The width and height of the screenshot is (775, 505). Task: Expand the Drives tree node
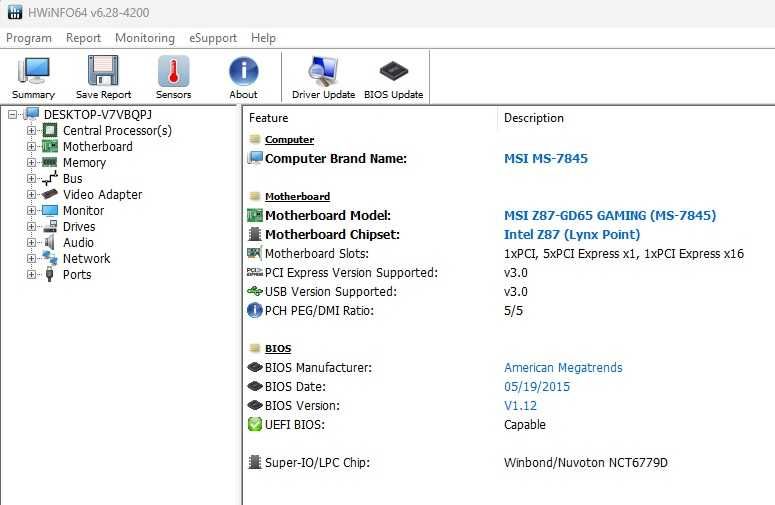[31, 226]
